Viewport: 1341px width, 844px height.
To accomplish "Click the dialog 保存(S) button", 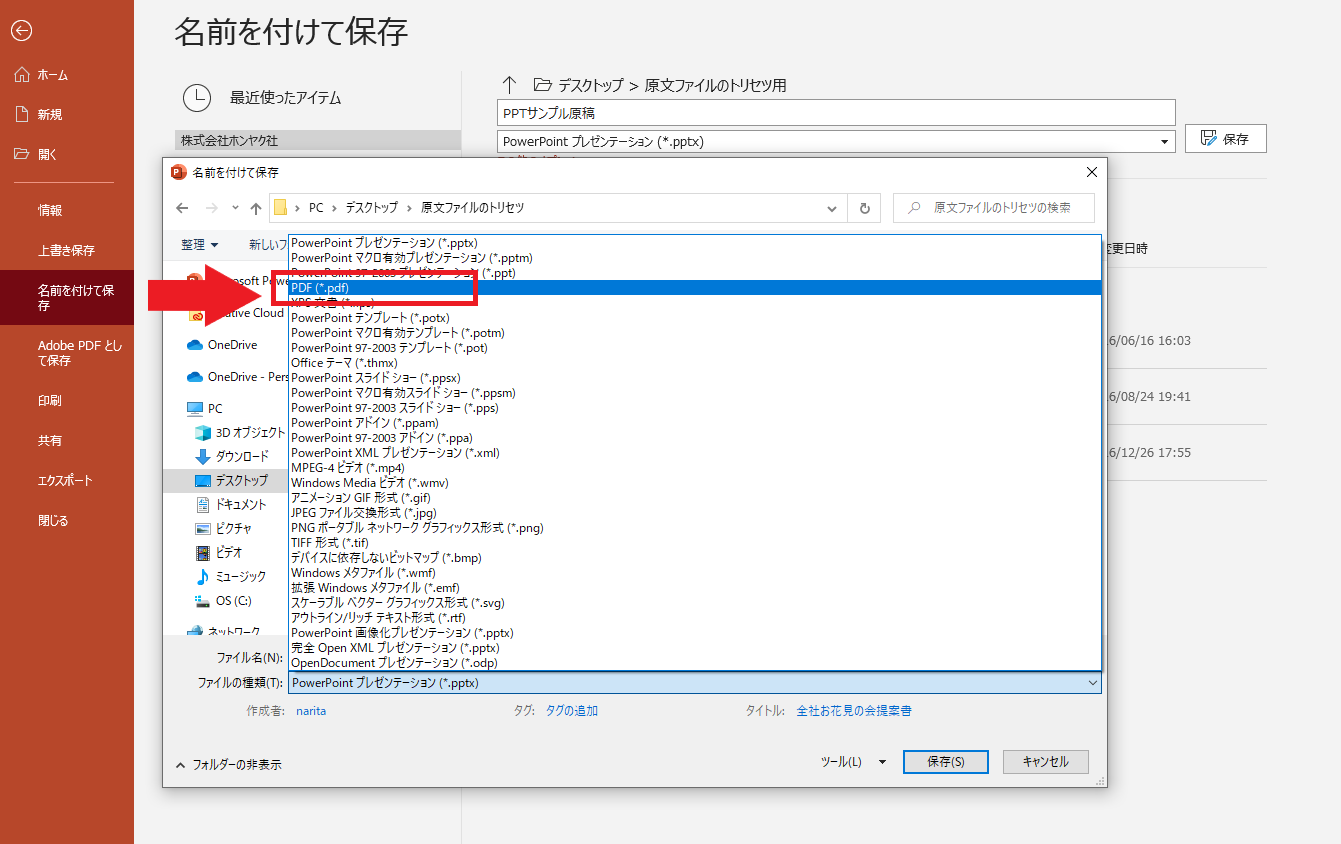I will tap(946, 762).
